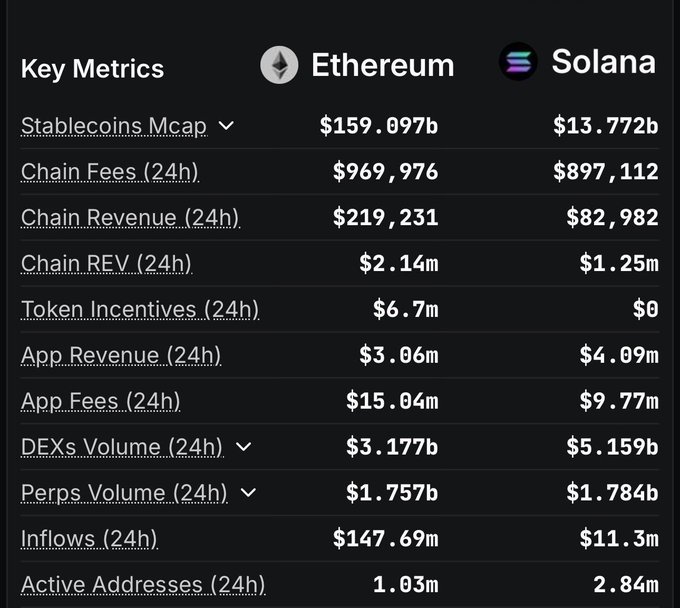This screenshot has height=608, width=680.
Task: Expand the DEXs Volume chevron
Action: pyautogui.click(x=243, y=446)
